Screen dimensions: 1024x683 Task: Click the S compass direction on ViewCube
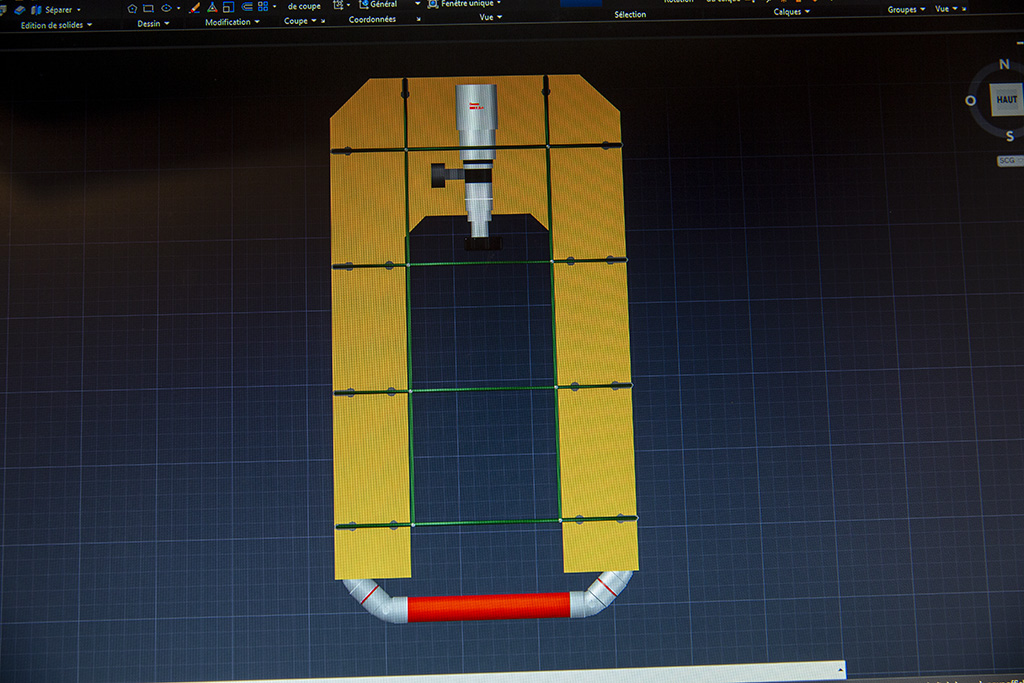click(1010, 136)
